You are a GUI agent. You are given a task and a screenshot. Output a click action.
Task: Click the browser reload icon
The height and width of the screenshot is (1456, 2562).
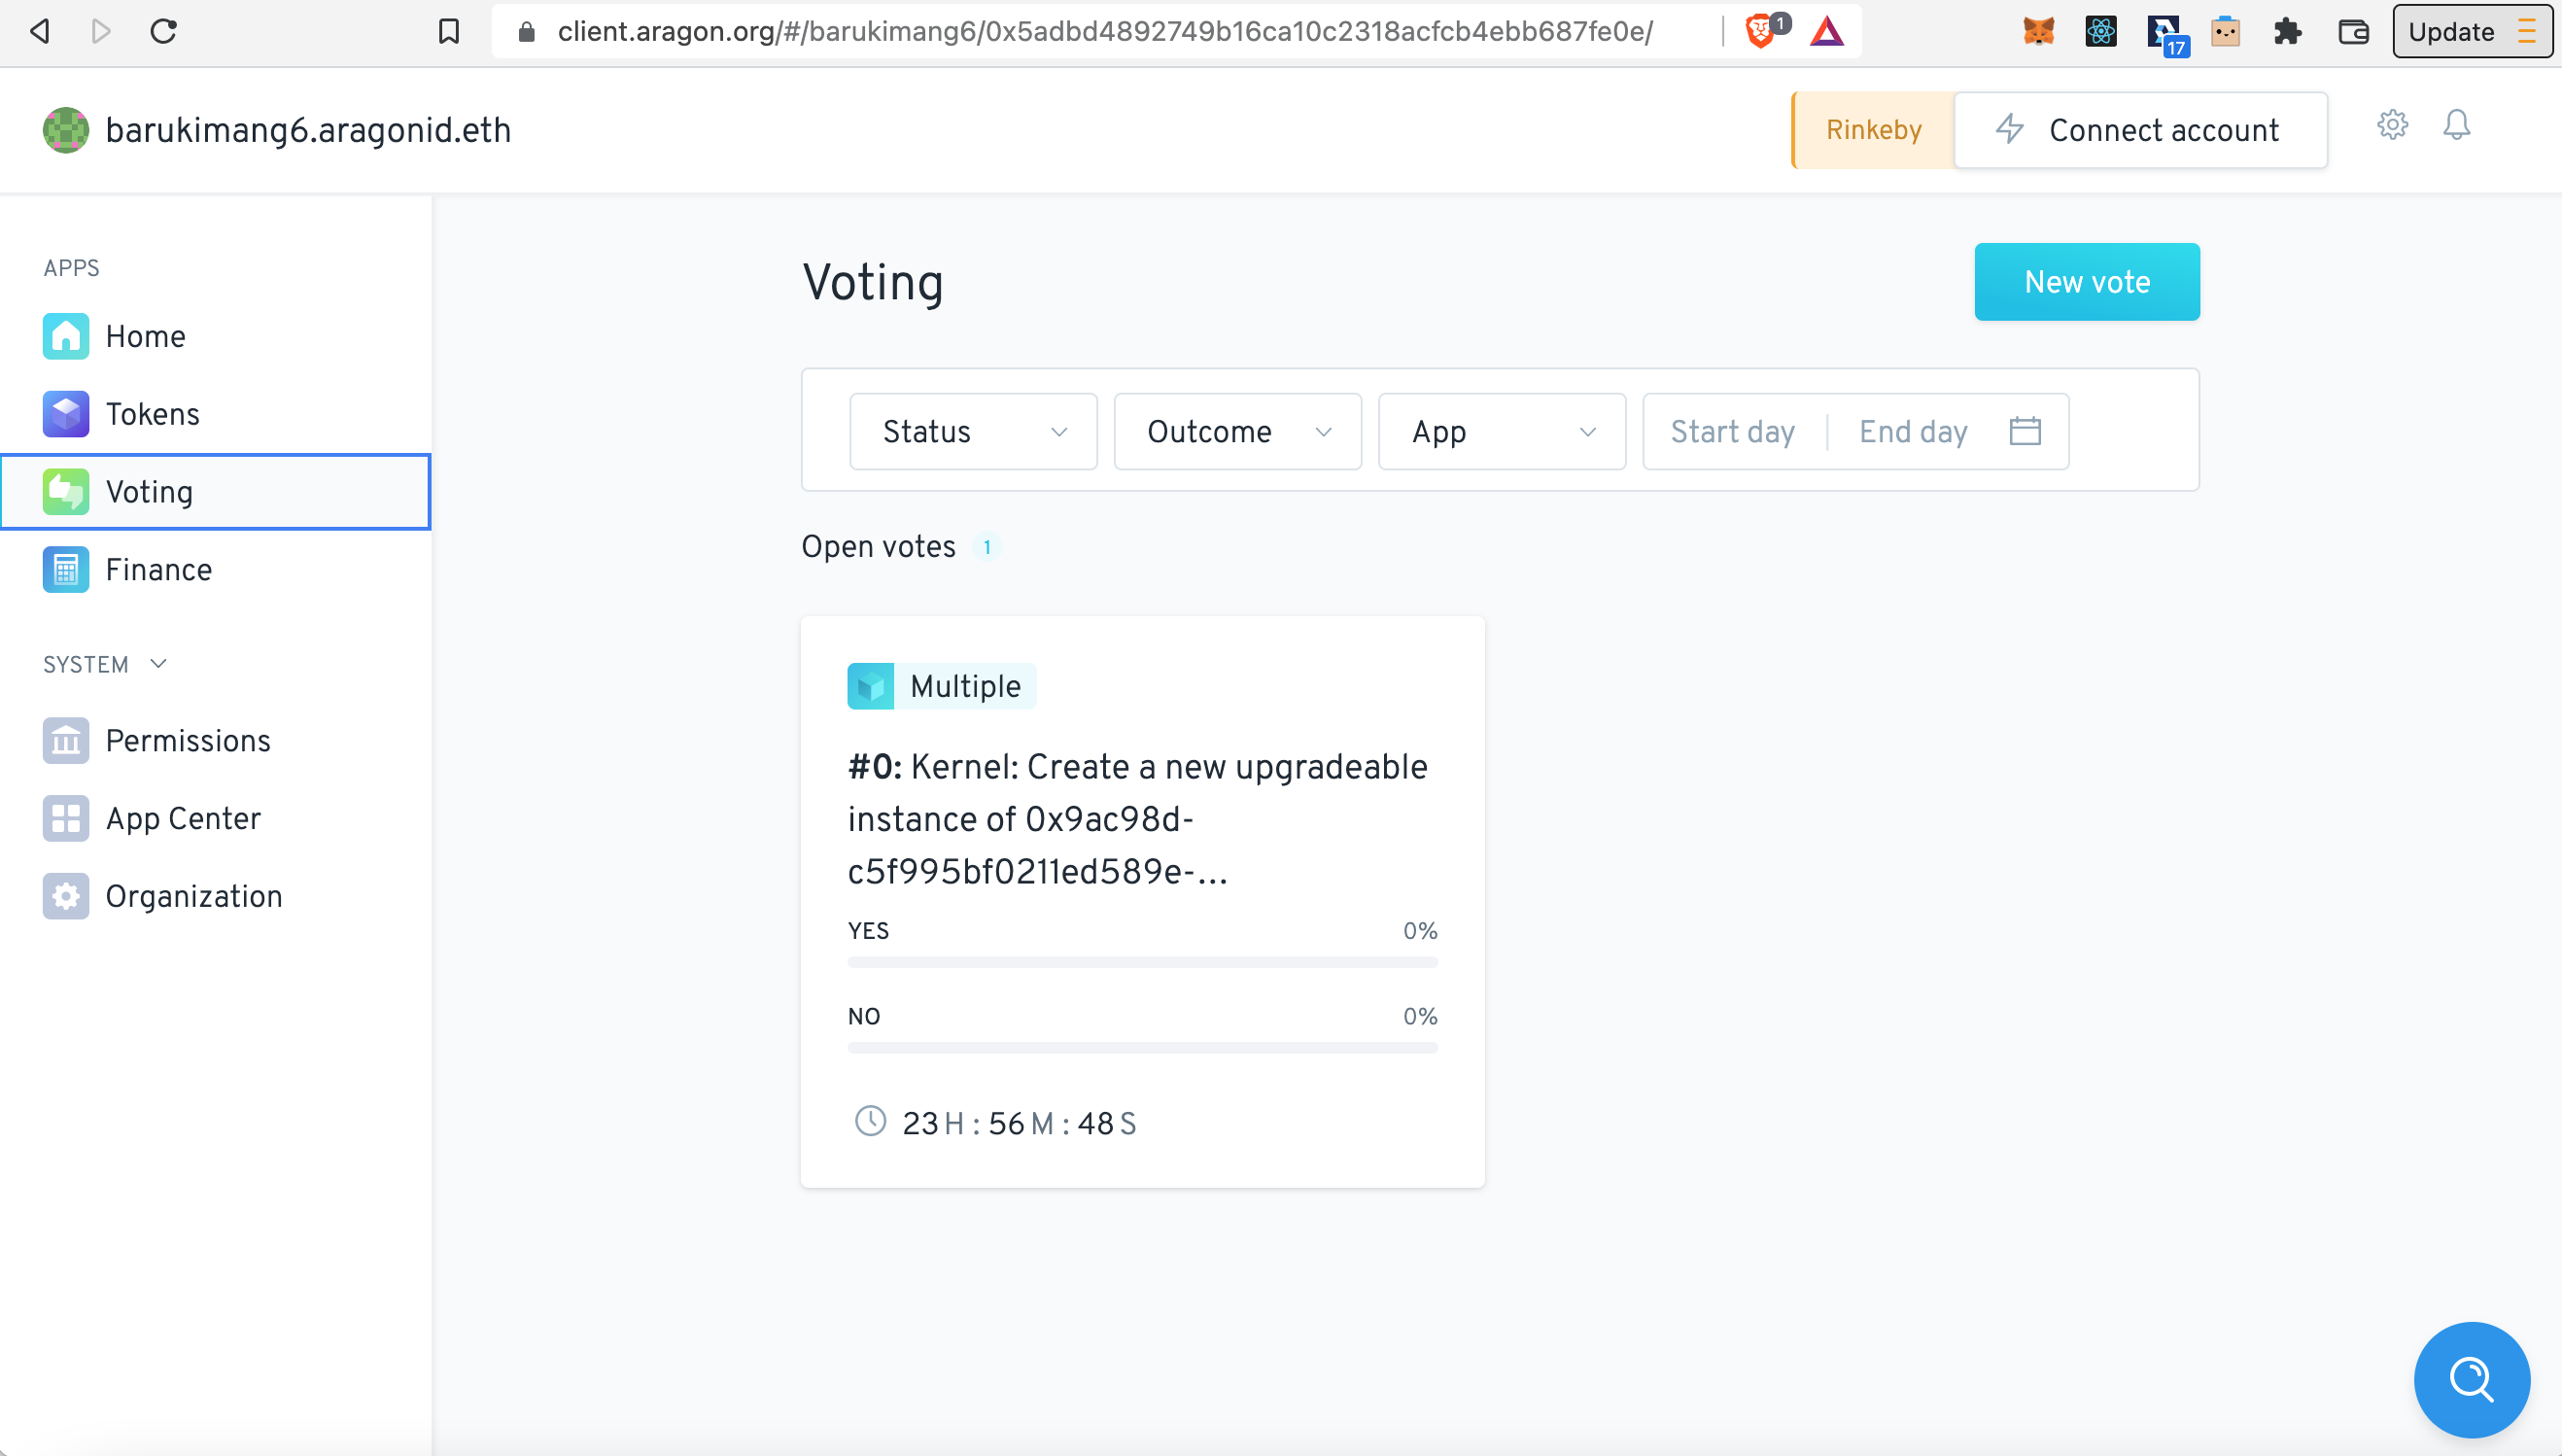tap(164, 32)
